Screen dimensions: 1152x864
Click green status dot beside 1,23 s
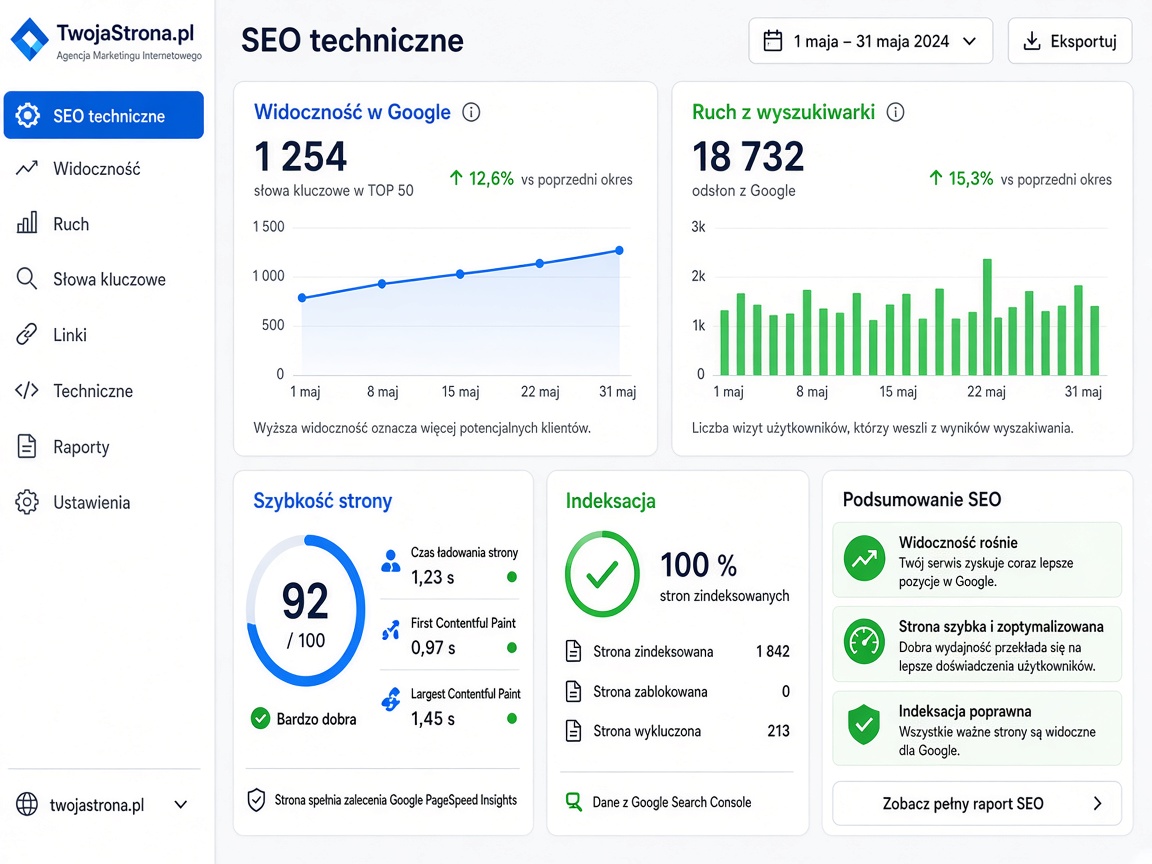coord(512,577)
